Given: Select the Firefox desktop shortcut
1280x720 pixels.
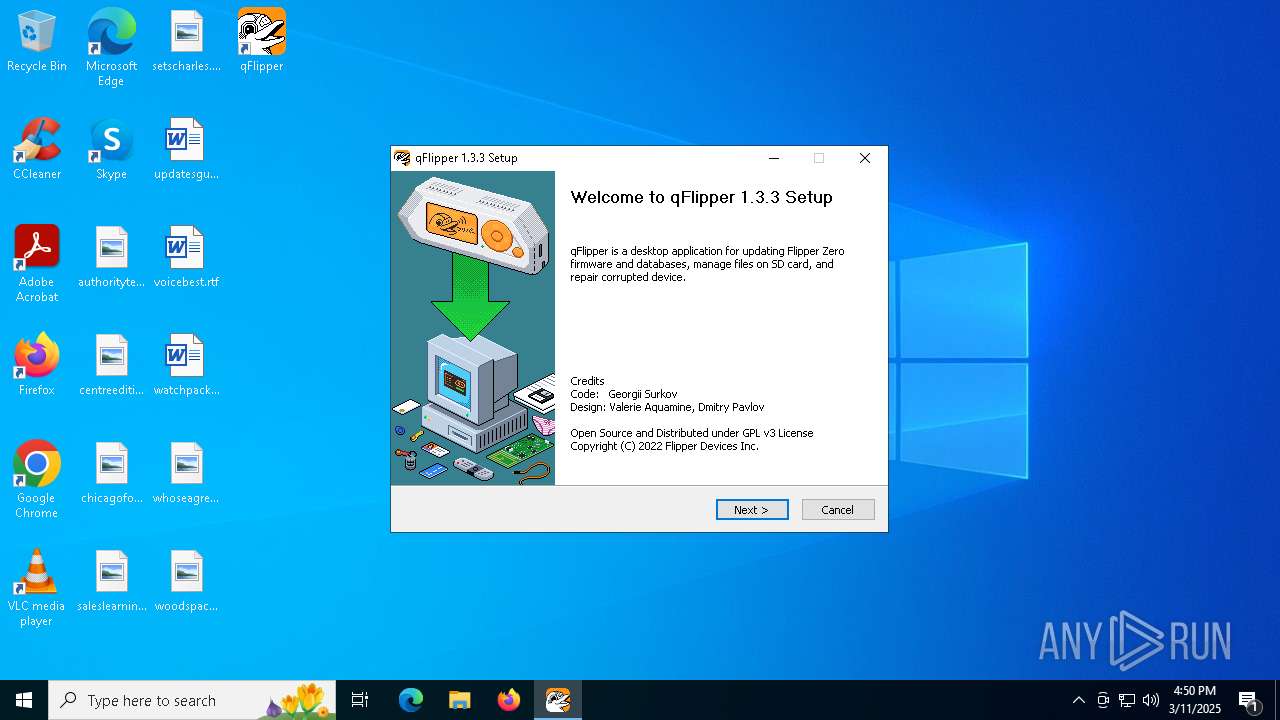Looking at the screenshot, I should [37, 365].
